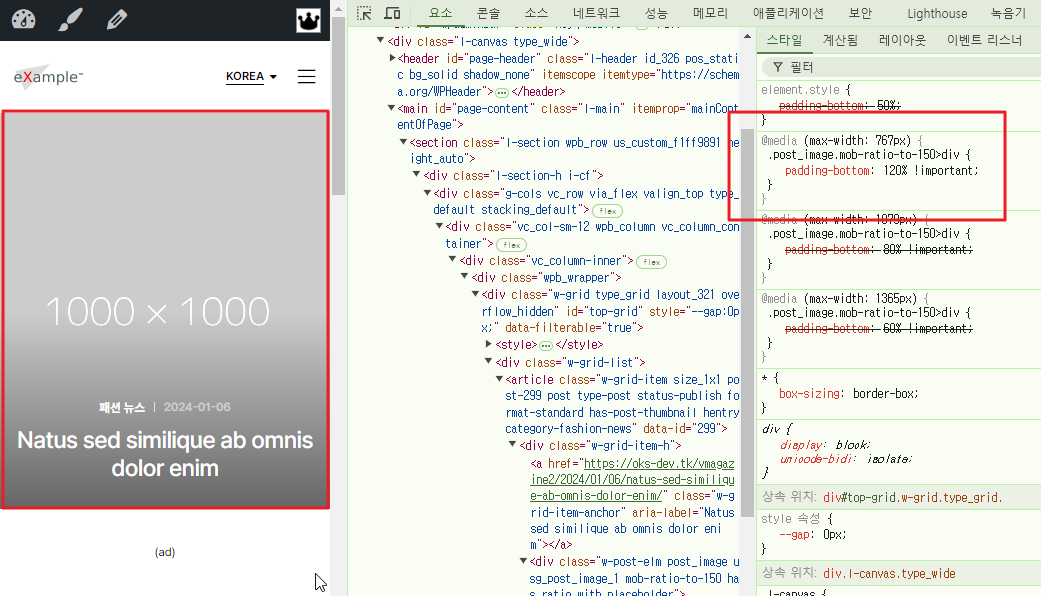Collapse the l-canvas type_wide div node

pos(380,40)
